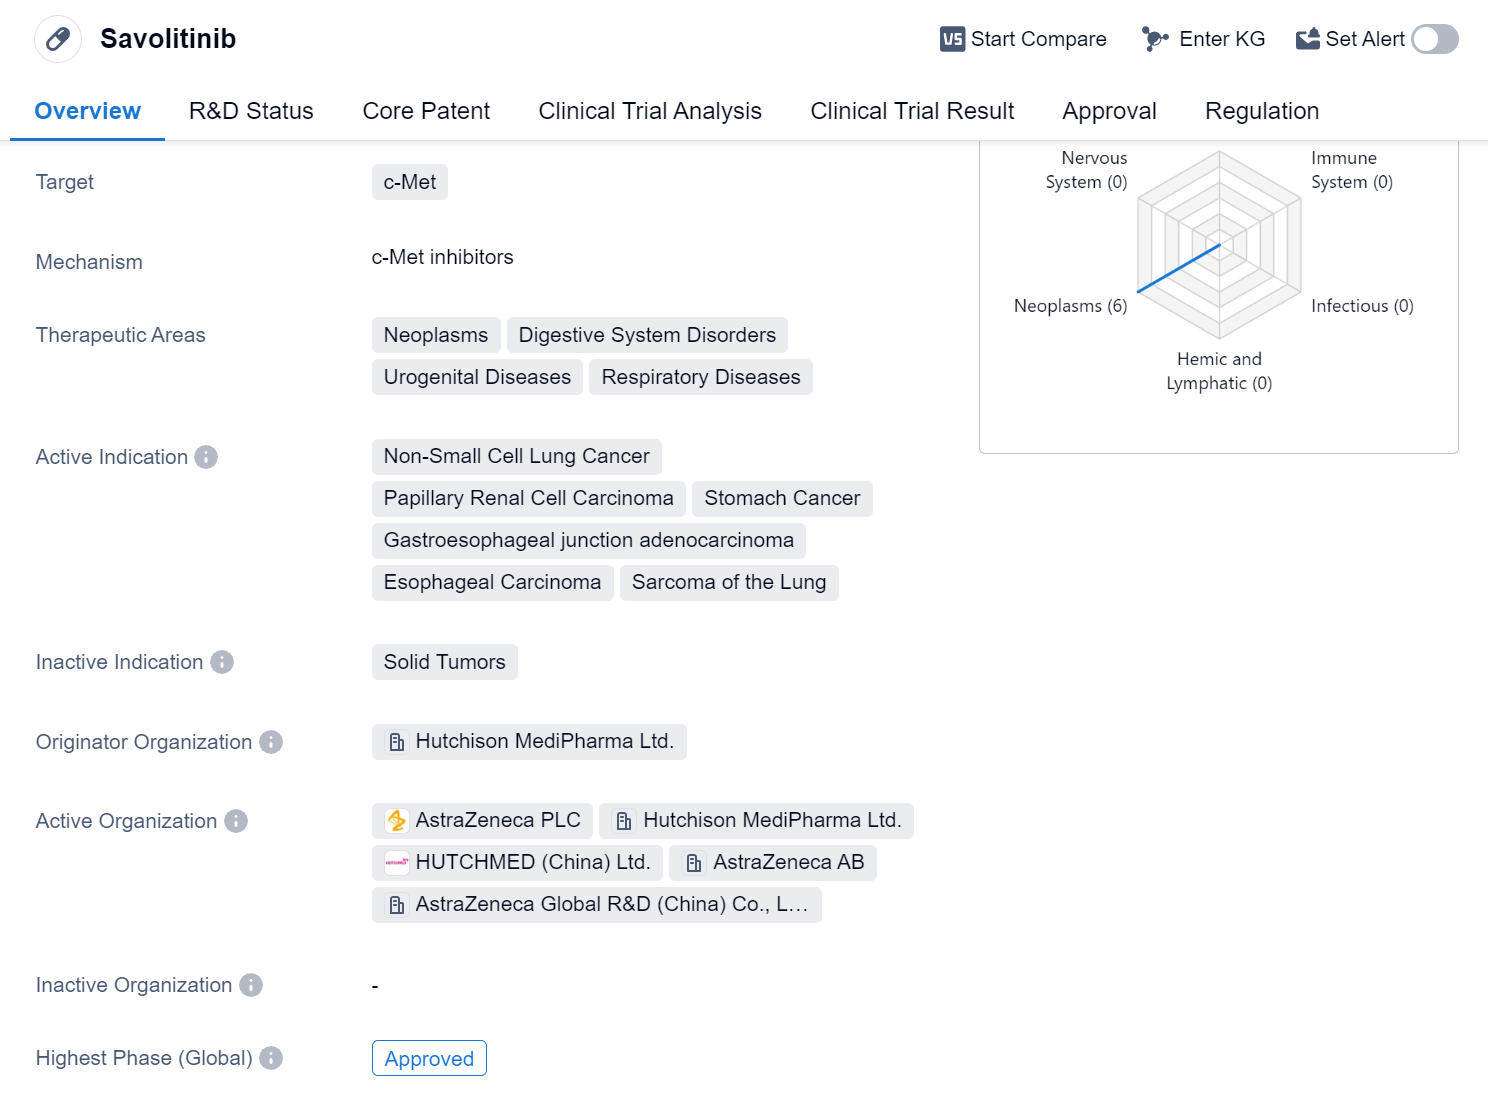This screenshot has width=1488, height=1100.
Task: Click info icon beside Inactive Indication
Action: point(222,662)
